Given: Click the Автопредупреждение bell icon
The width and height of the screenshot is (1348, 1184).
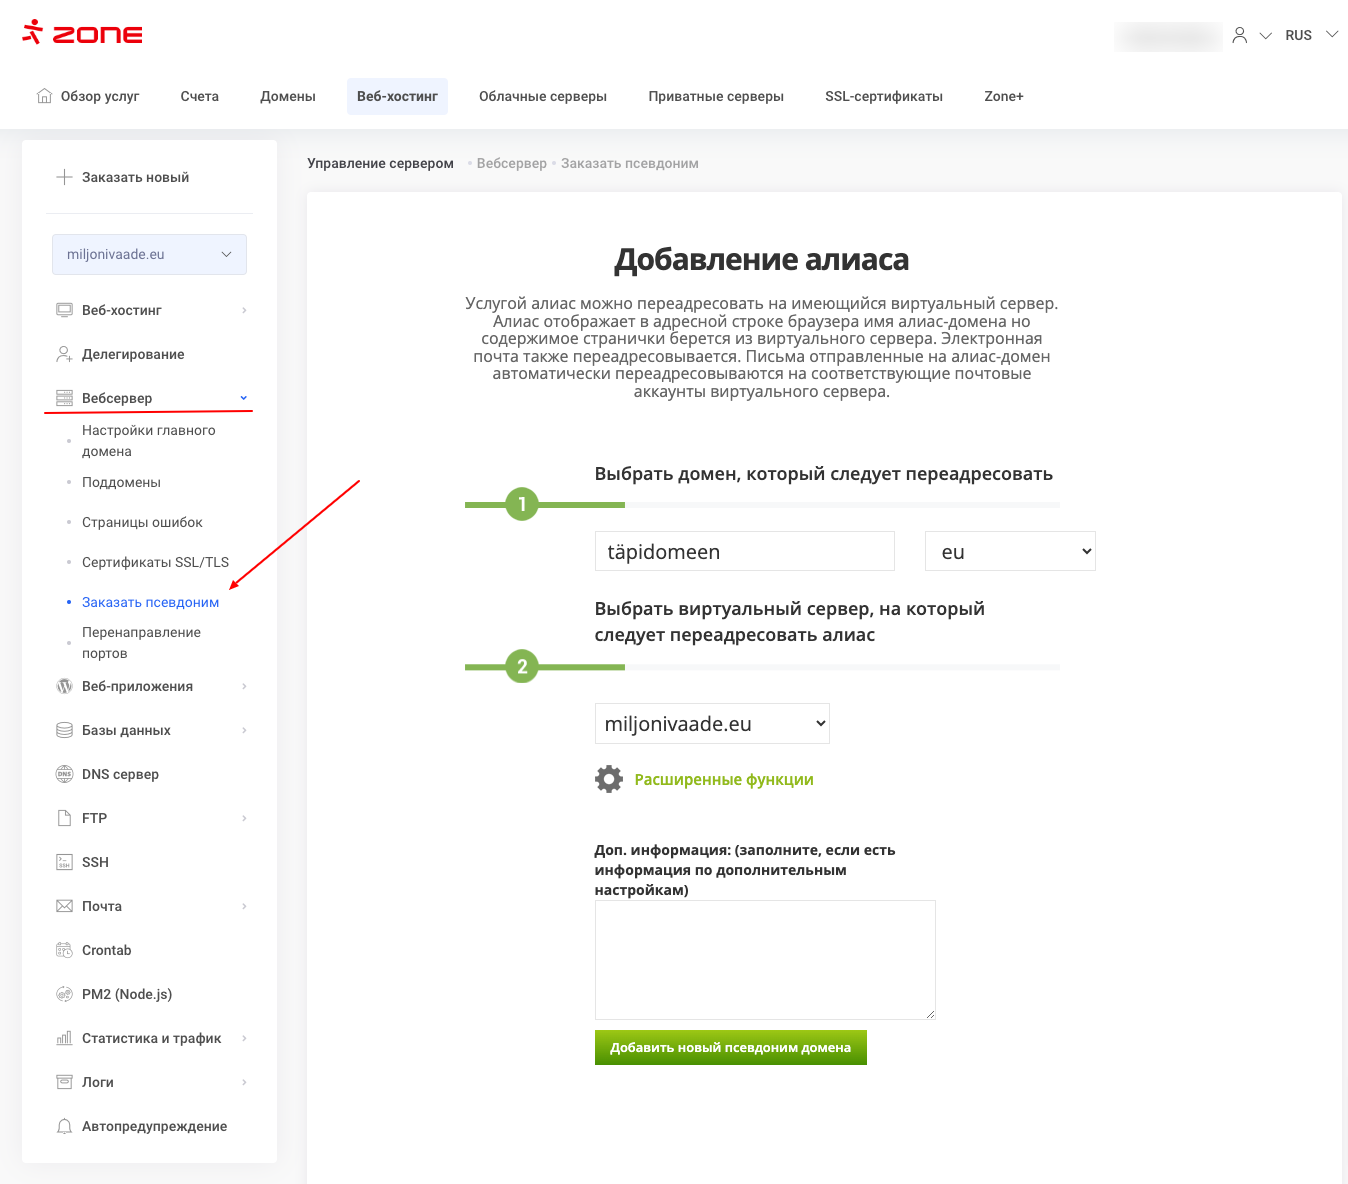Looking at the screenshot, I should (64, 1126).
